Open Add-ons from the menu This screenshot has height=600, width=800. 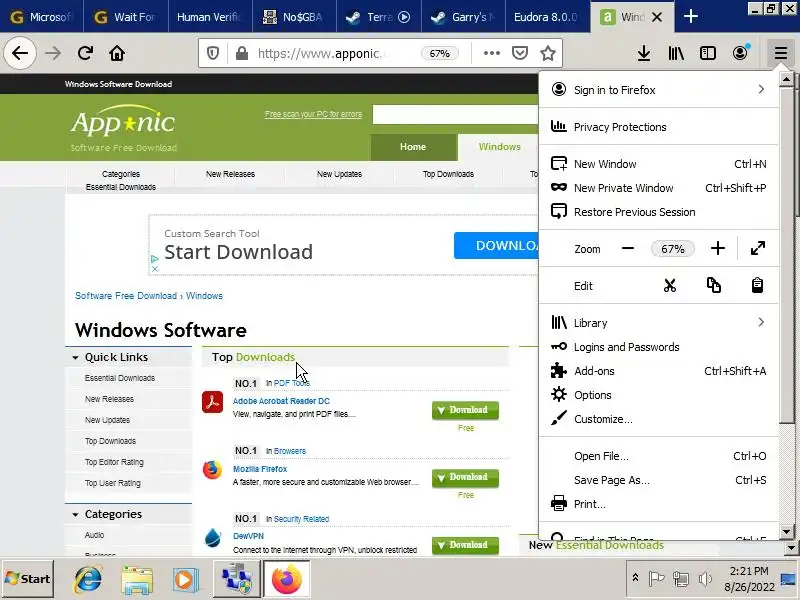659,371
